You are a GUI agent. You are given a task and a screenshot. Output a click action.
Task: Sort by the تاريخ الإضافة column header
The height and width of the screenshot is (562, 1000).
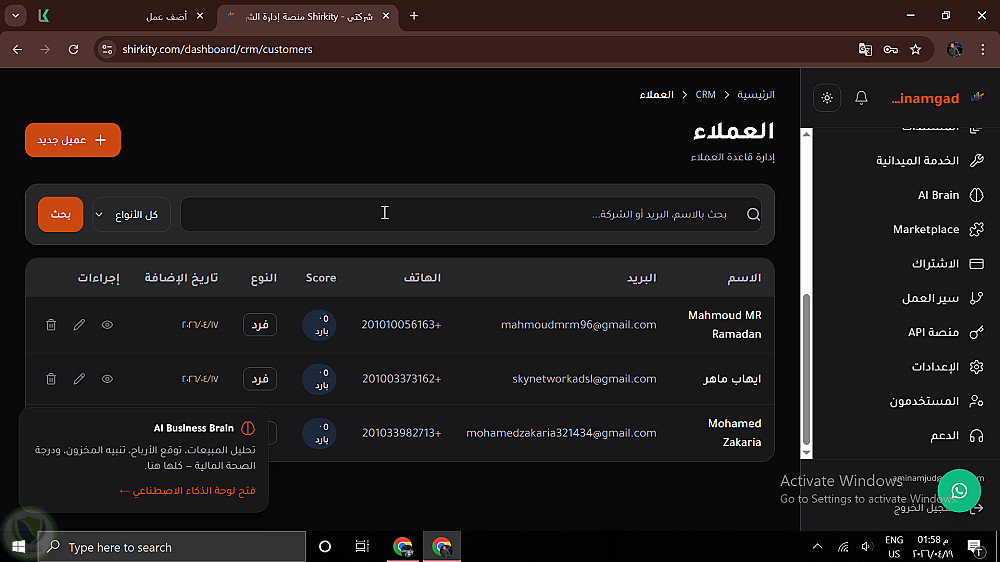tap(181, 277)
